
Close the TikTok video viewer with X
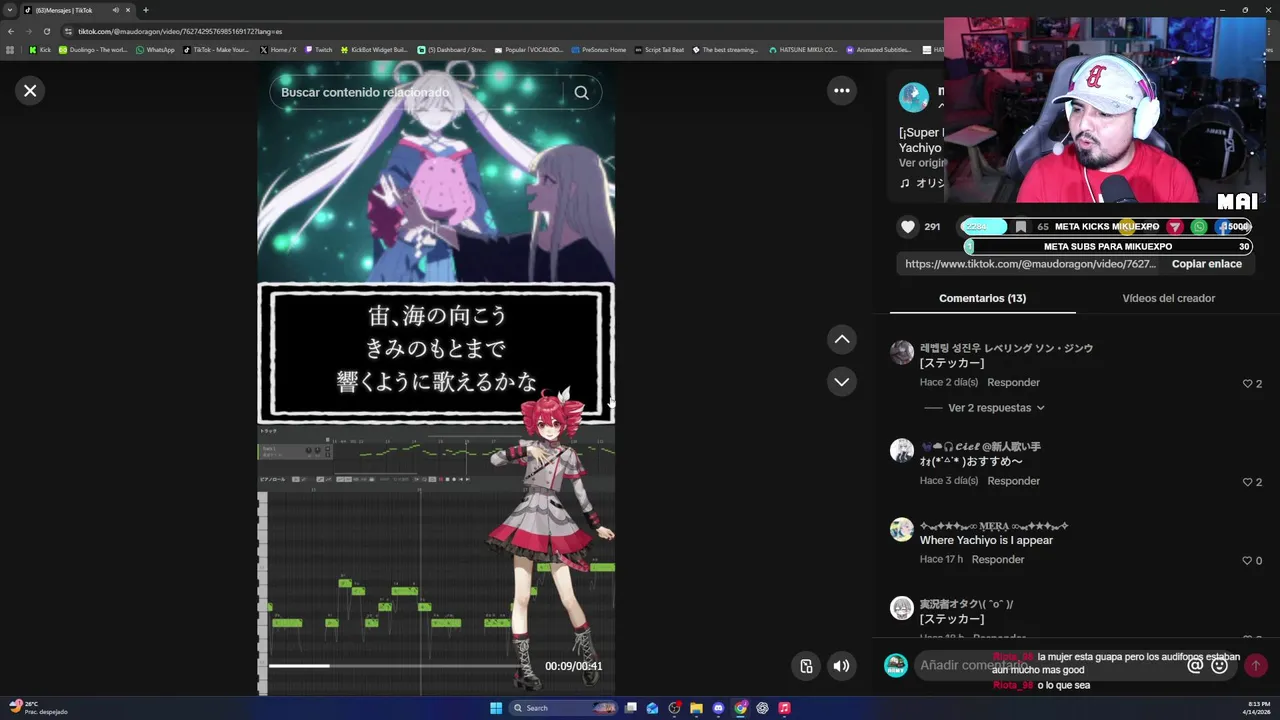pos(30,91)
